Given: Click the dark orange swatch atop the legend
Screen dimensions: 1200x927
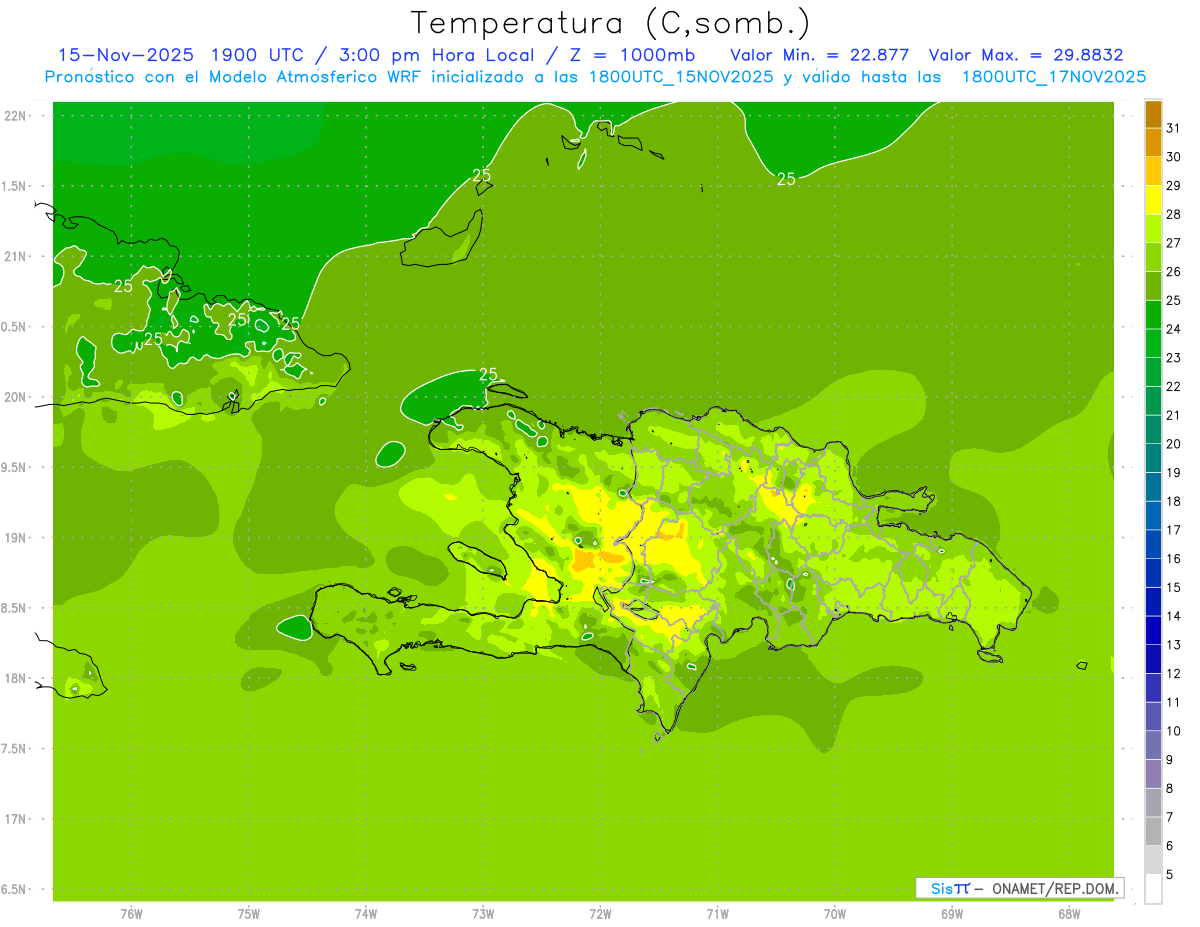Looking at the screenshot, I should click(1153, 114).
